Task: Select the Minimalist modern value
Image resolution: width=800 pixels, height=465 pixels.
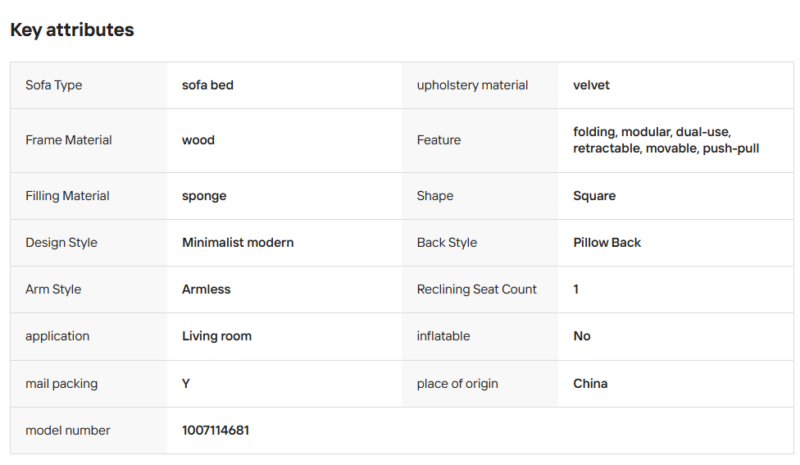Action: (x=238, y=243)
